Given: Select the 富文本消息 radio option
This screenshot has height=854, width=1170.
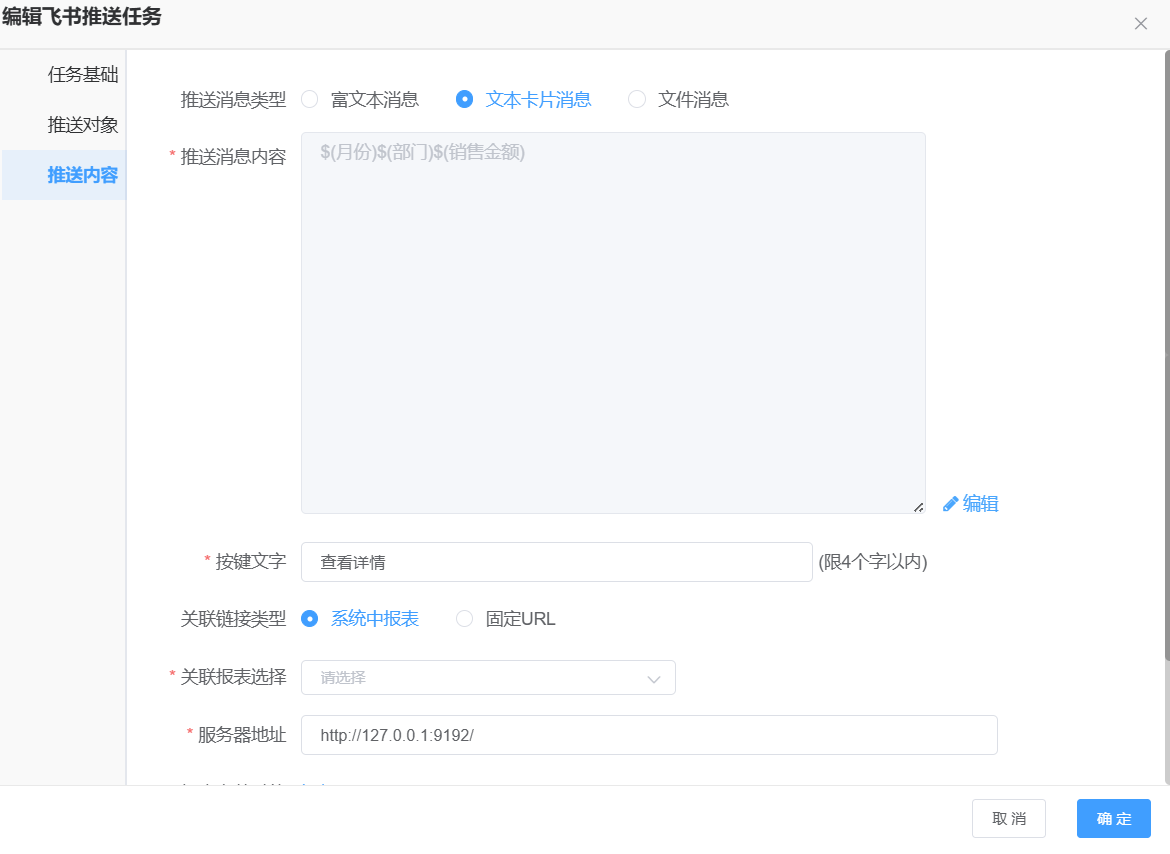Looking at the screenshot, I should pyautogui.click(x=310, y=99).
